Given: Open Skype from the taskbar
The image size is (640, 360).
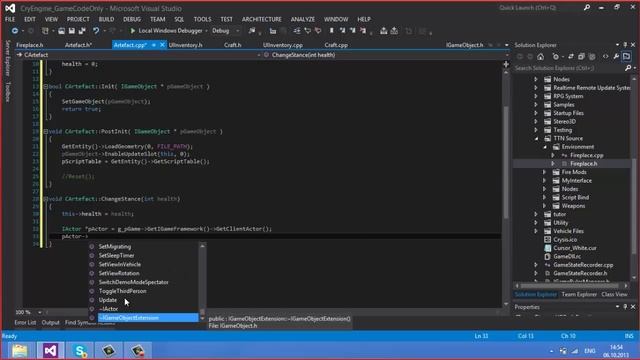Looking at the screenshot, I should coord(80,351).
